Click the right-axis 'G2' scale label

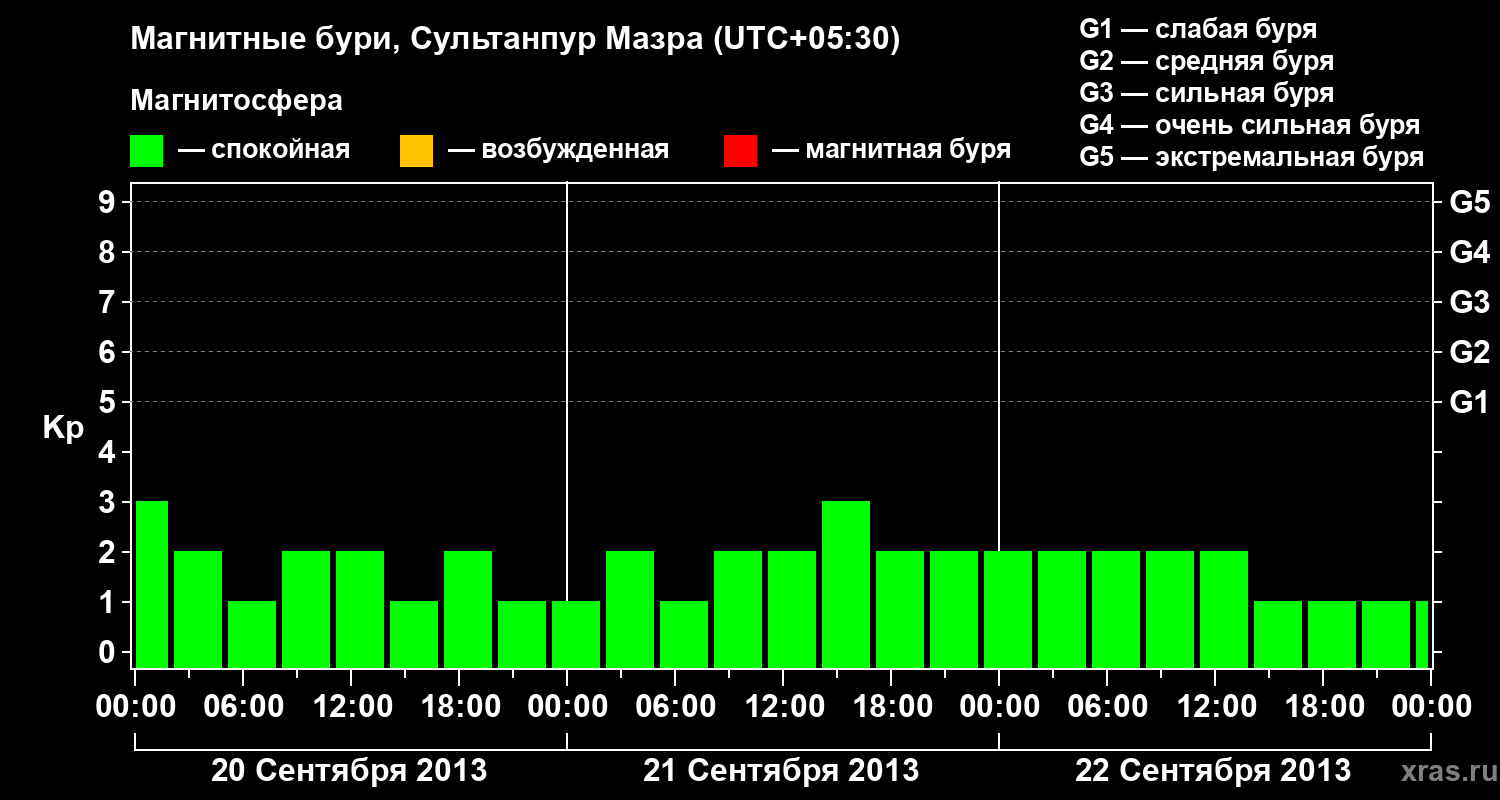(x=1470, y=352)
